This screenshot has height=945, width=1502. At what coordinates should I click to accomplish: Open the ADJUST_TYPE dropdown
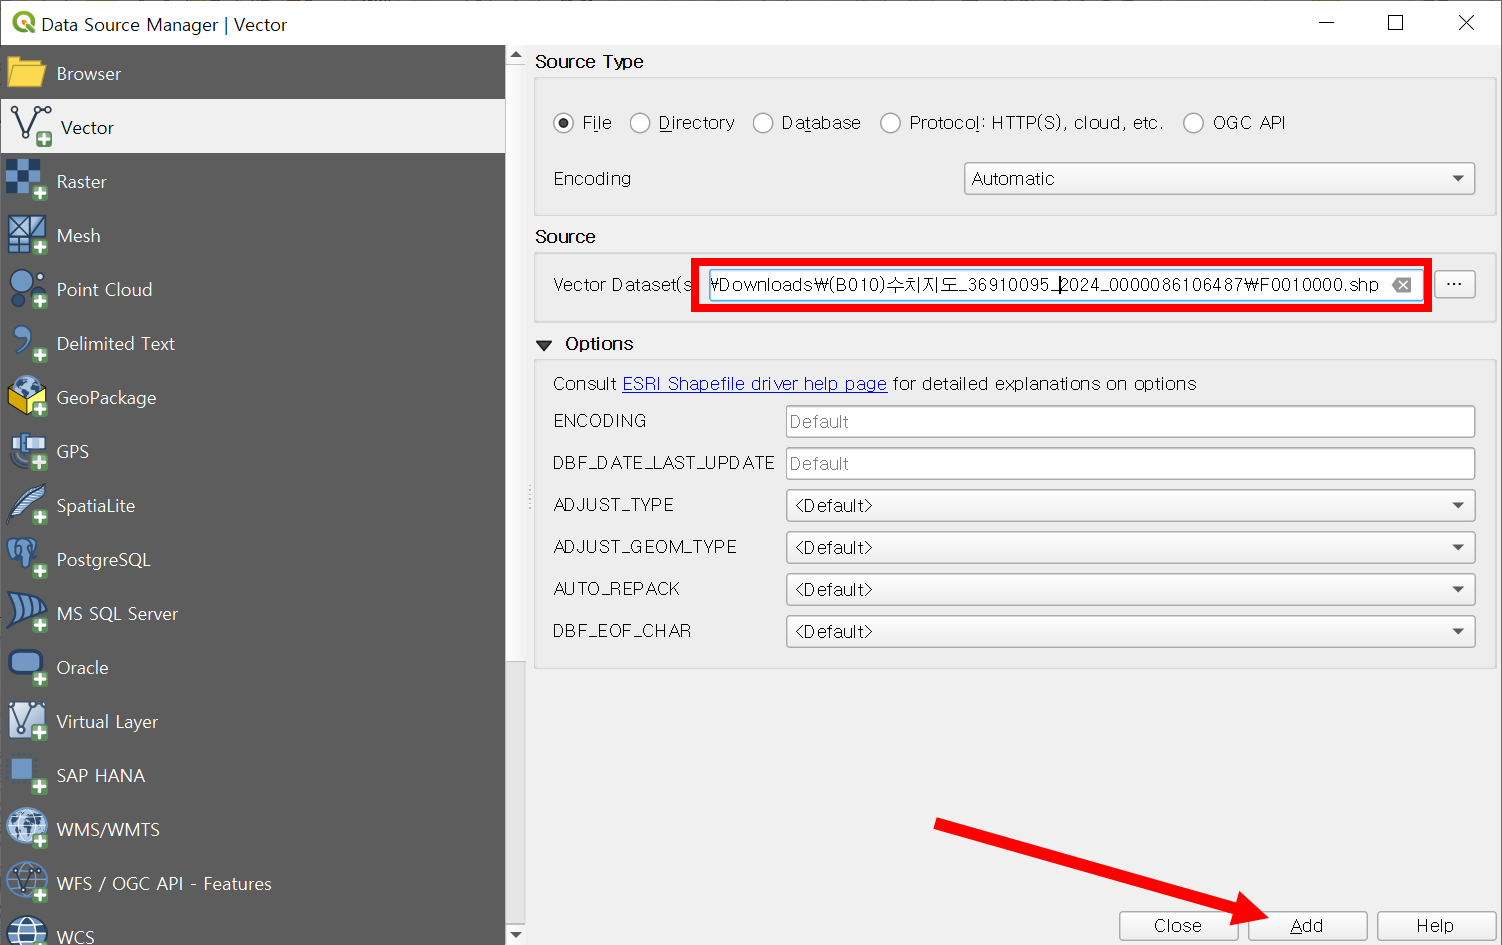(x=1130, y=505)
